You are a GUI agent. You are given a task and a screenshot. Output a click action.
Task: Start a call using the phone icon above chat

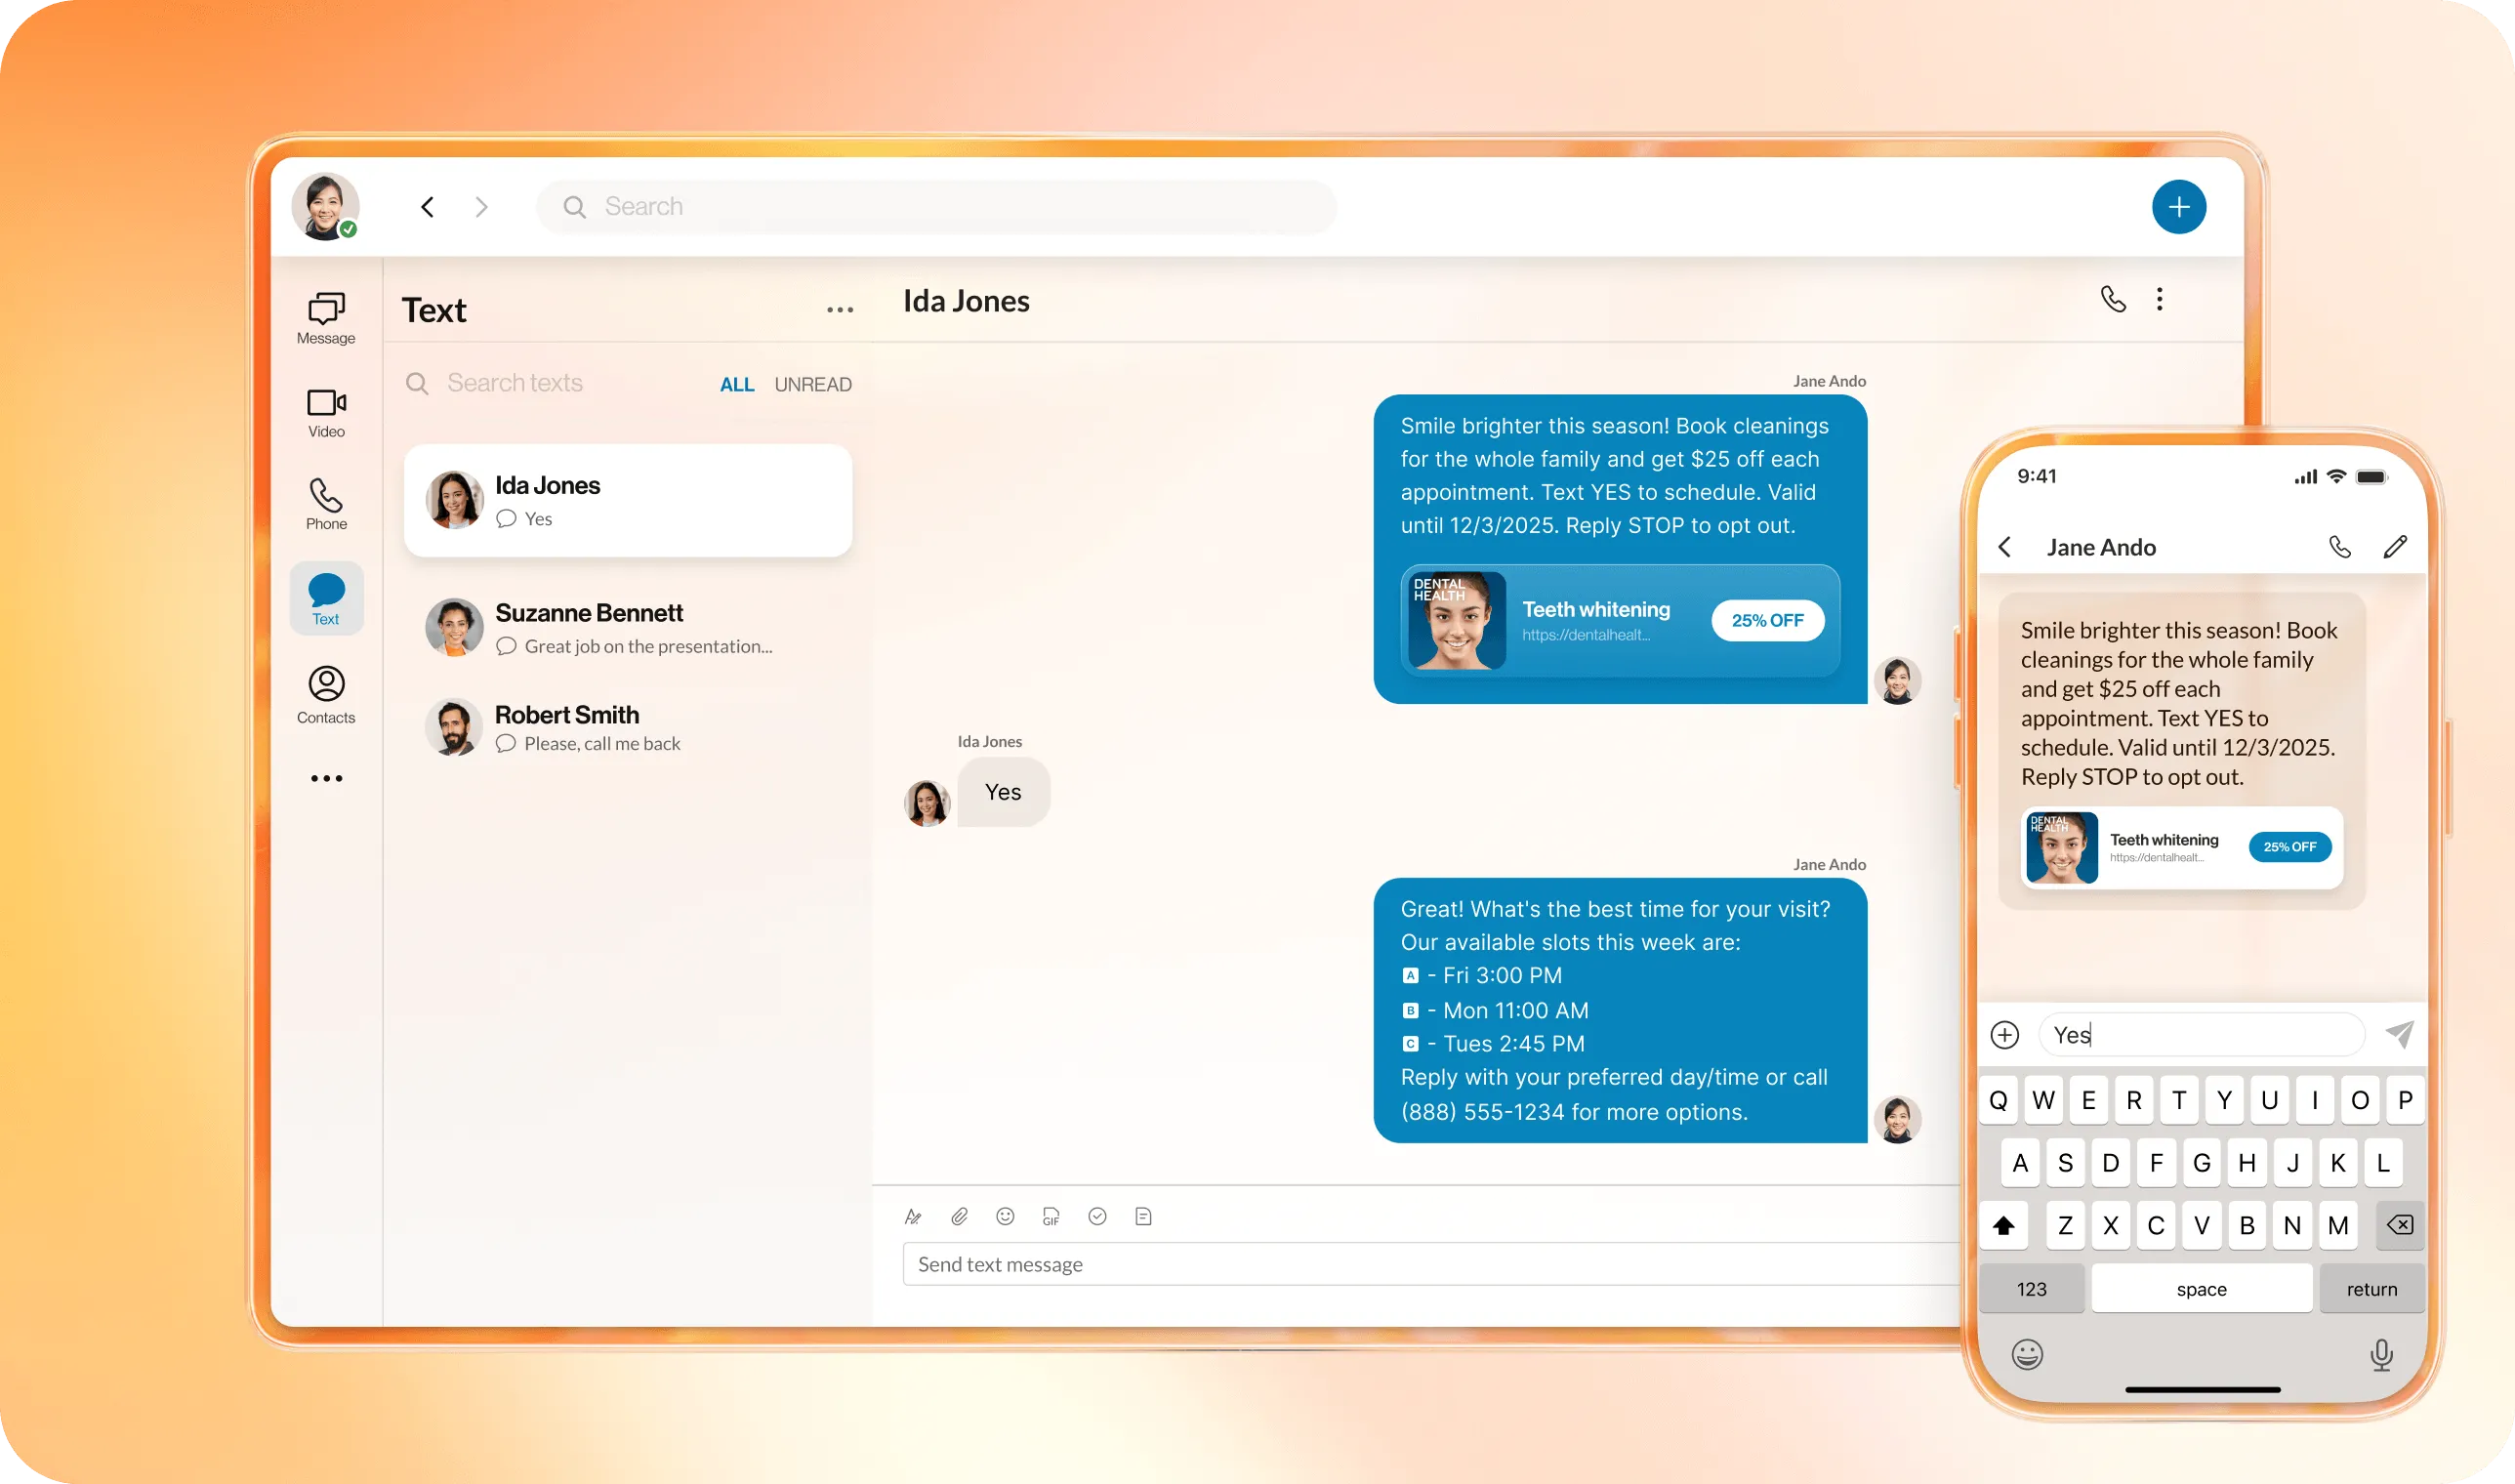(2113, 298)
